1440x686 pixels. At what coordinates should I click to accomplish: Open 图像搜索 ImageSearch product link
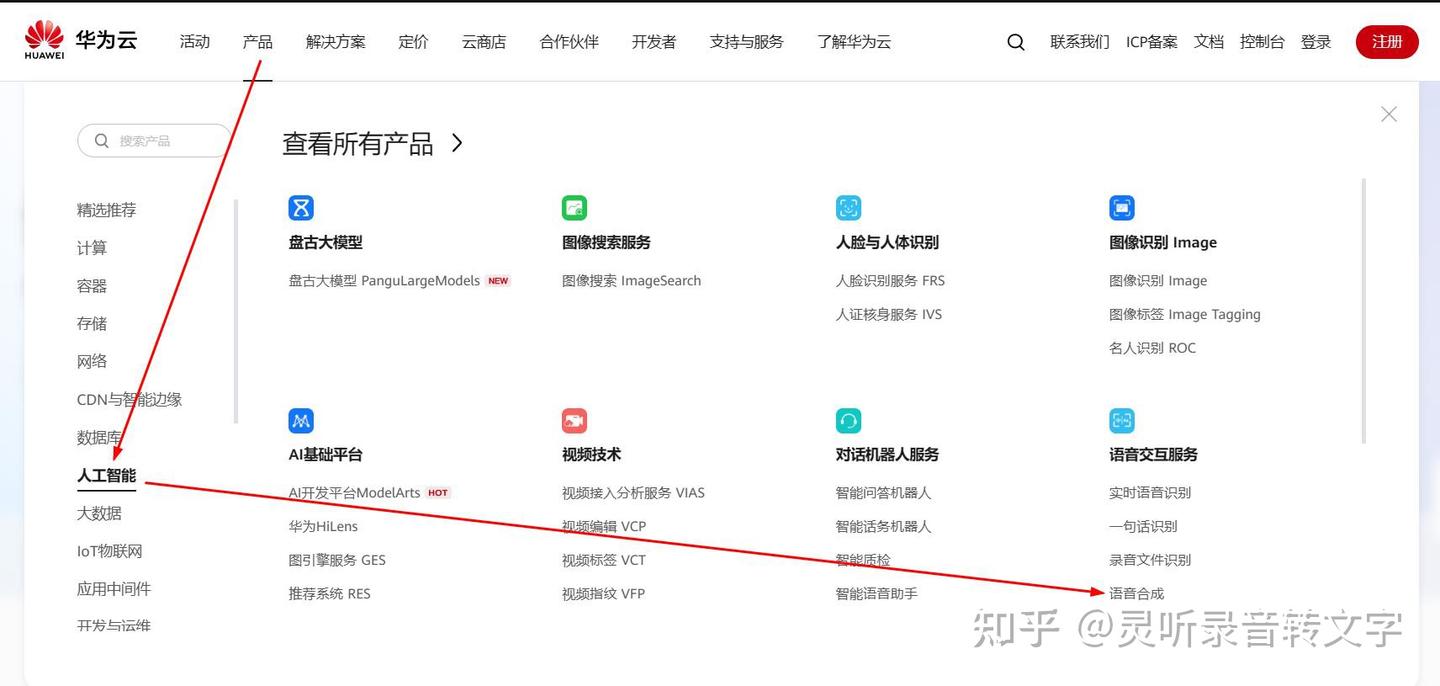tap(632, 281)
